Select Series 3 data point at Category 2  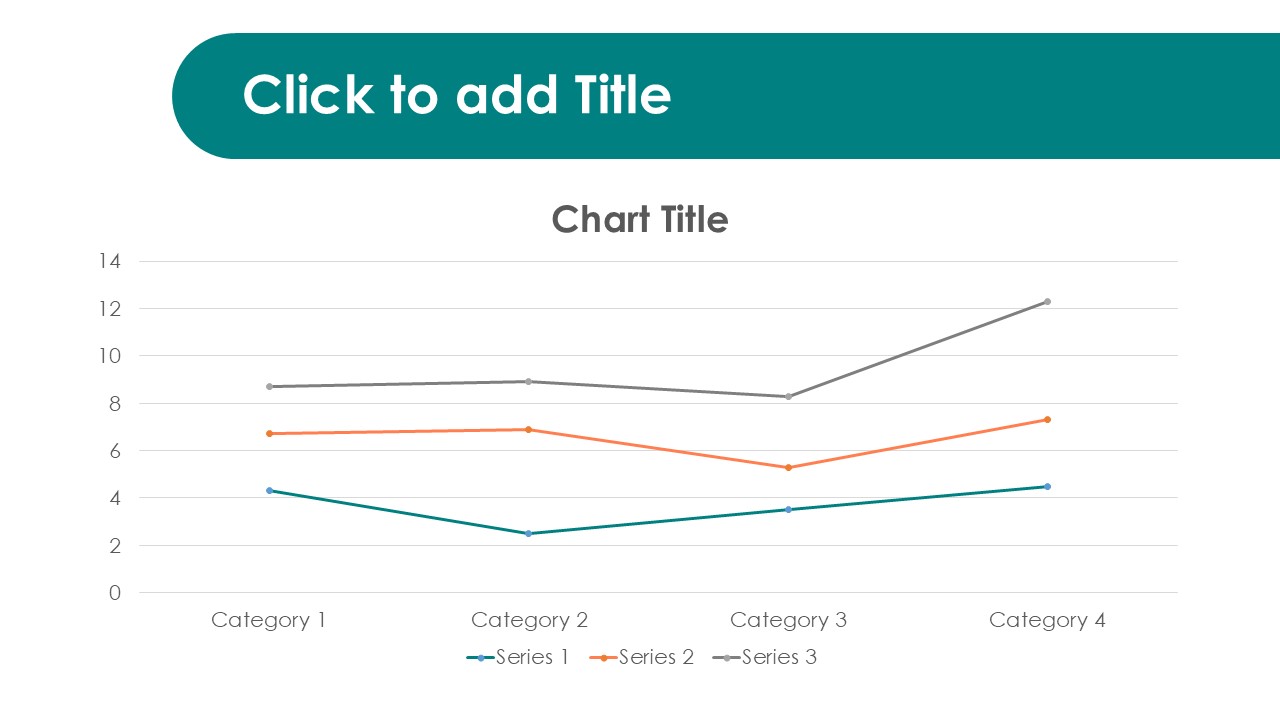pyautogui.click(x=529, y=381)
